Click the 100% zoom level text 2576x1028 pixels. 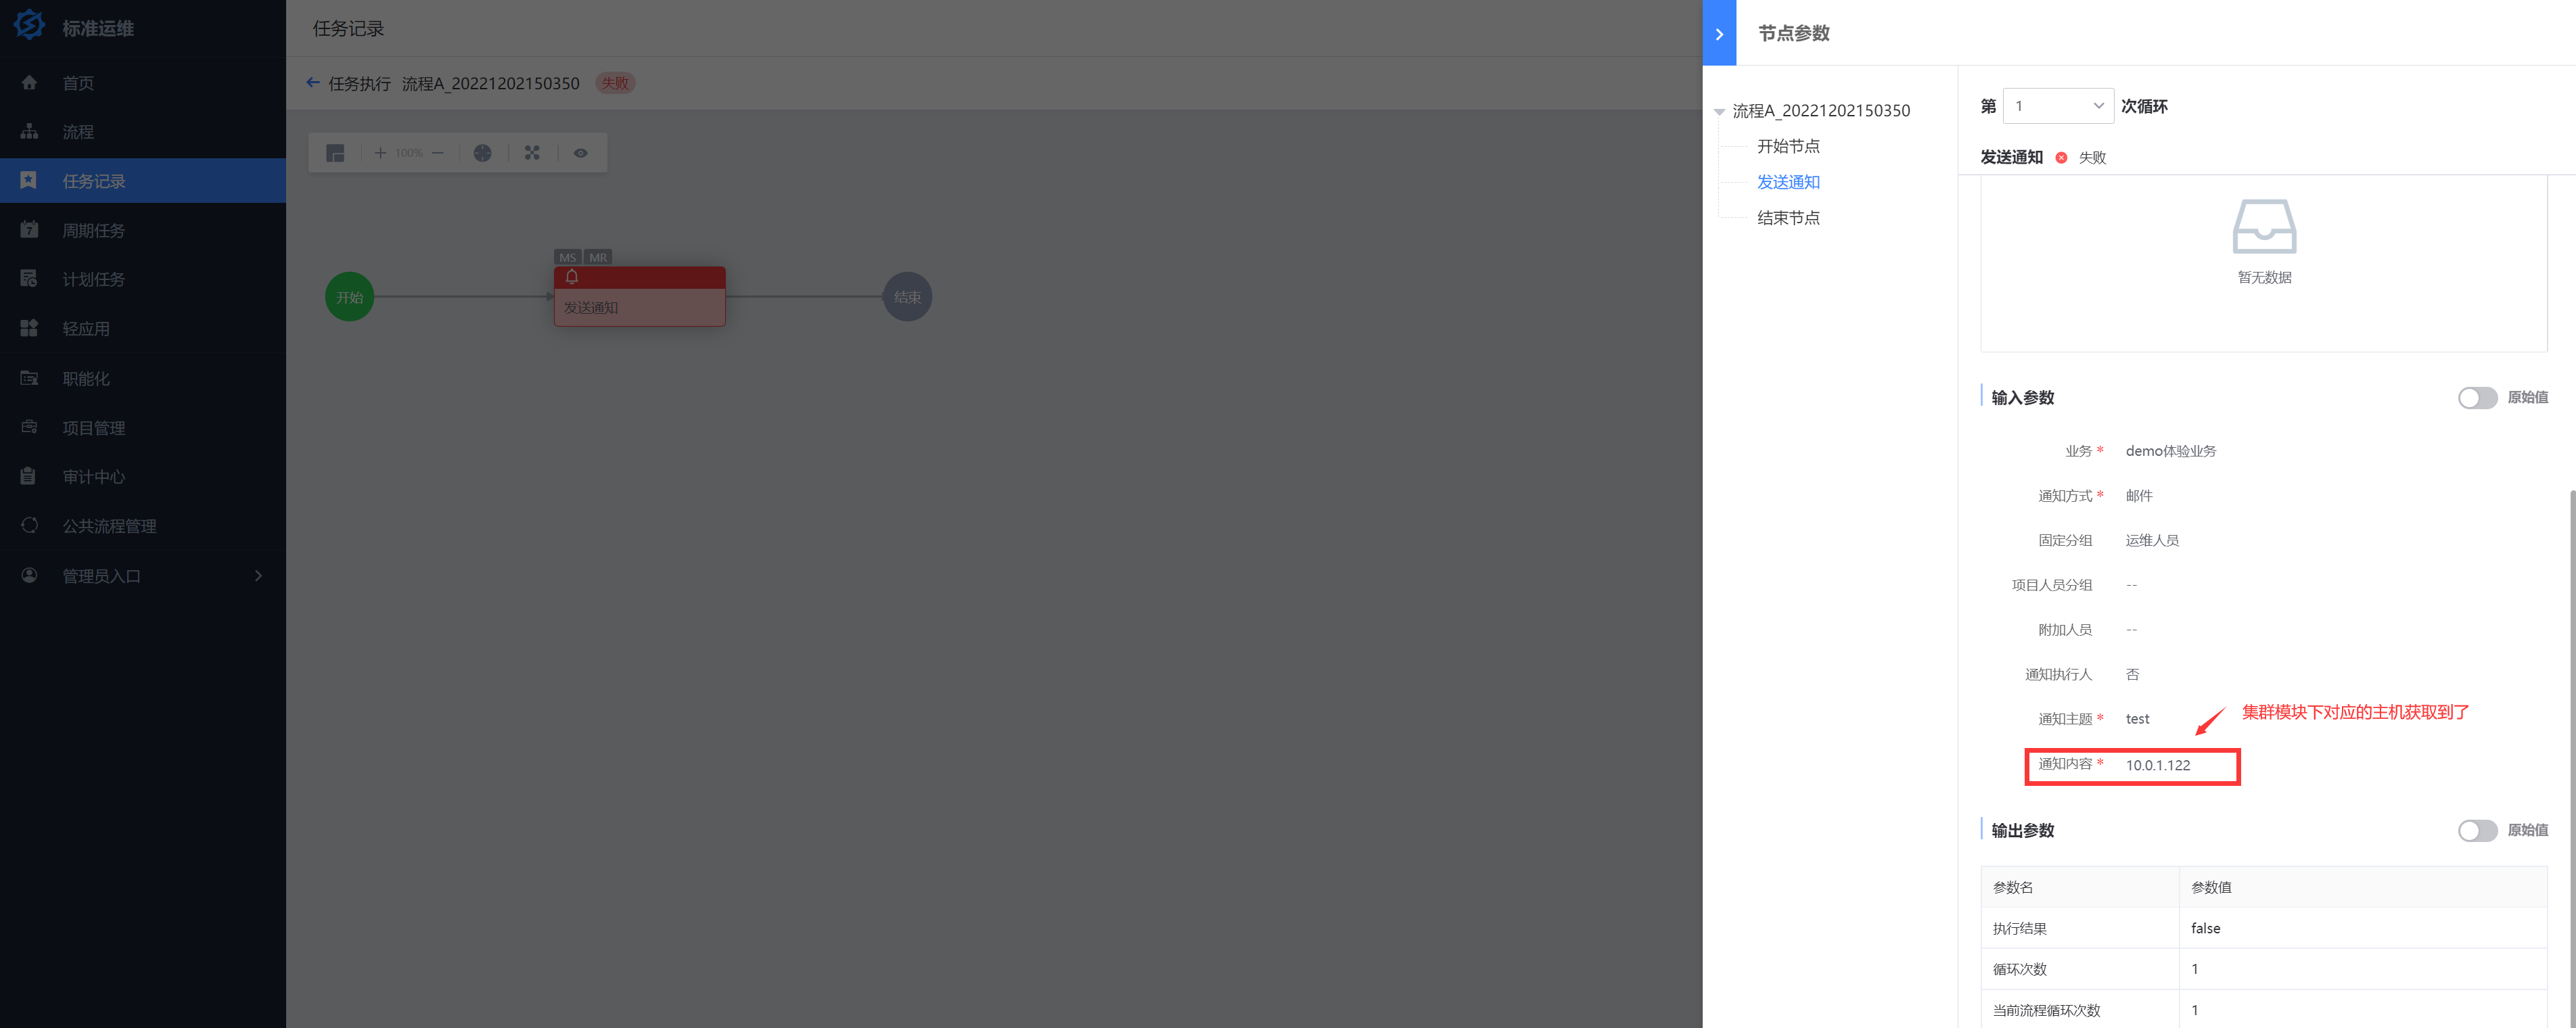pyautogui.click(x=409, y=153)
